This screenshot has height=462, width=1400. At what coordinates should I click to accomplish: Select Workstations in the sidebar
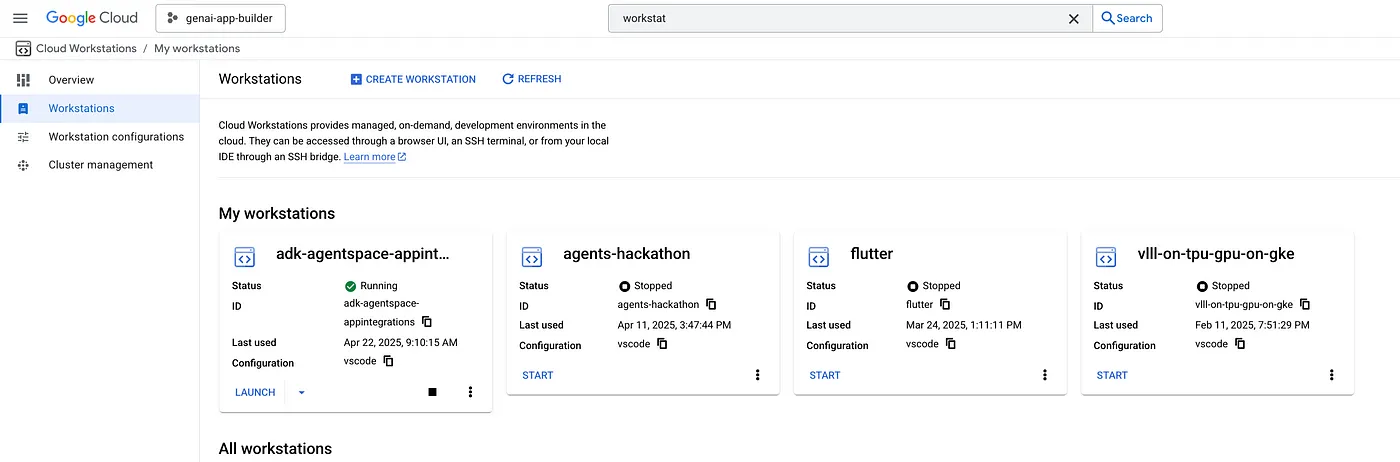100,108
